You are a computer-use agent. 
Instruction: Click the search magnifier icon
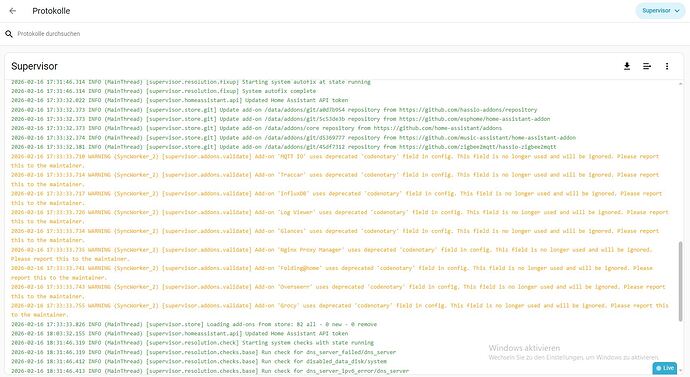(x=9, y=34)
